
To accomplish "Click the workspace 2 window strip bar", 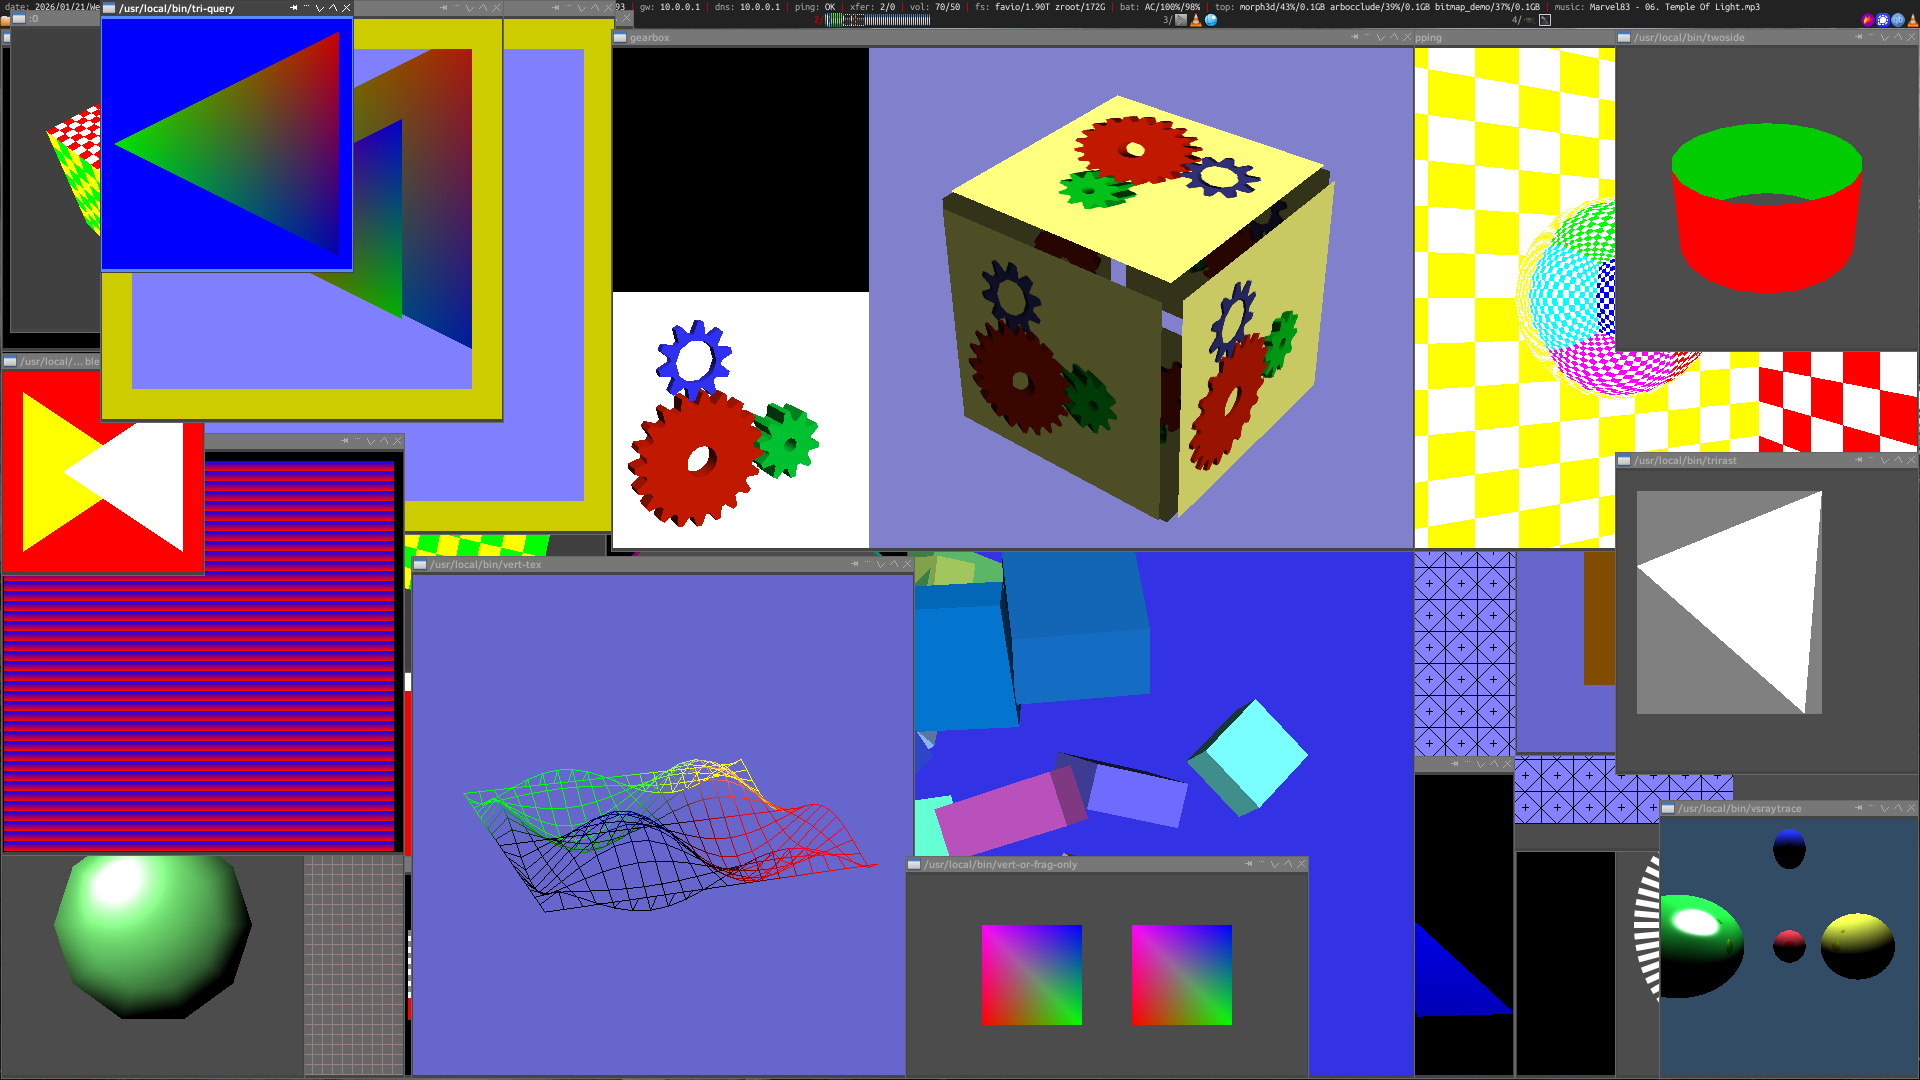I will click(878, 20).
